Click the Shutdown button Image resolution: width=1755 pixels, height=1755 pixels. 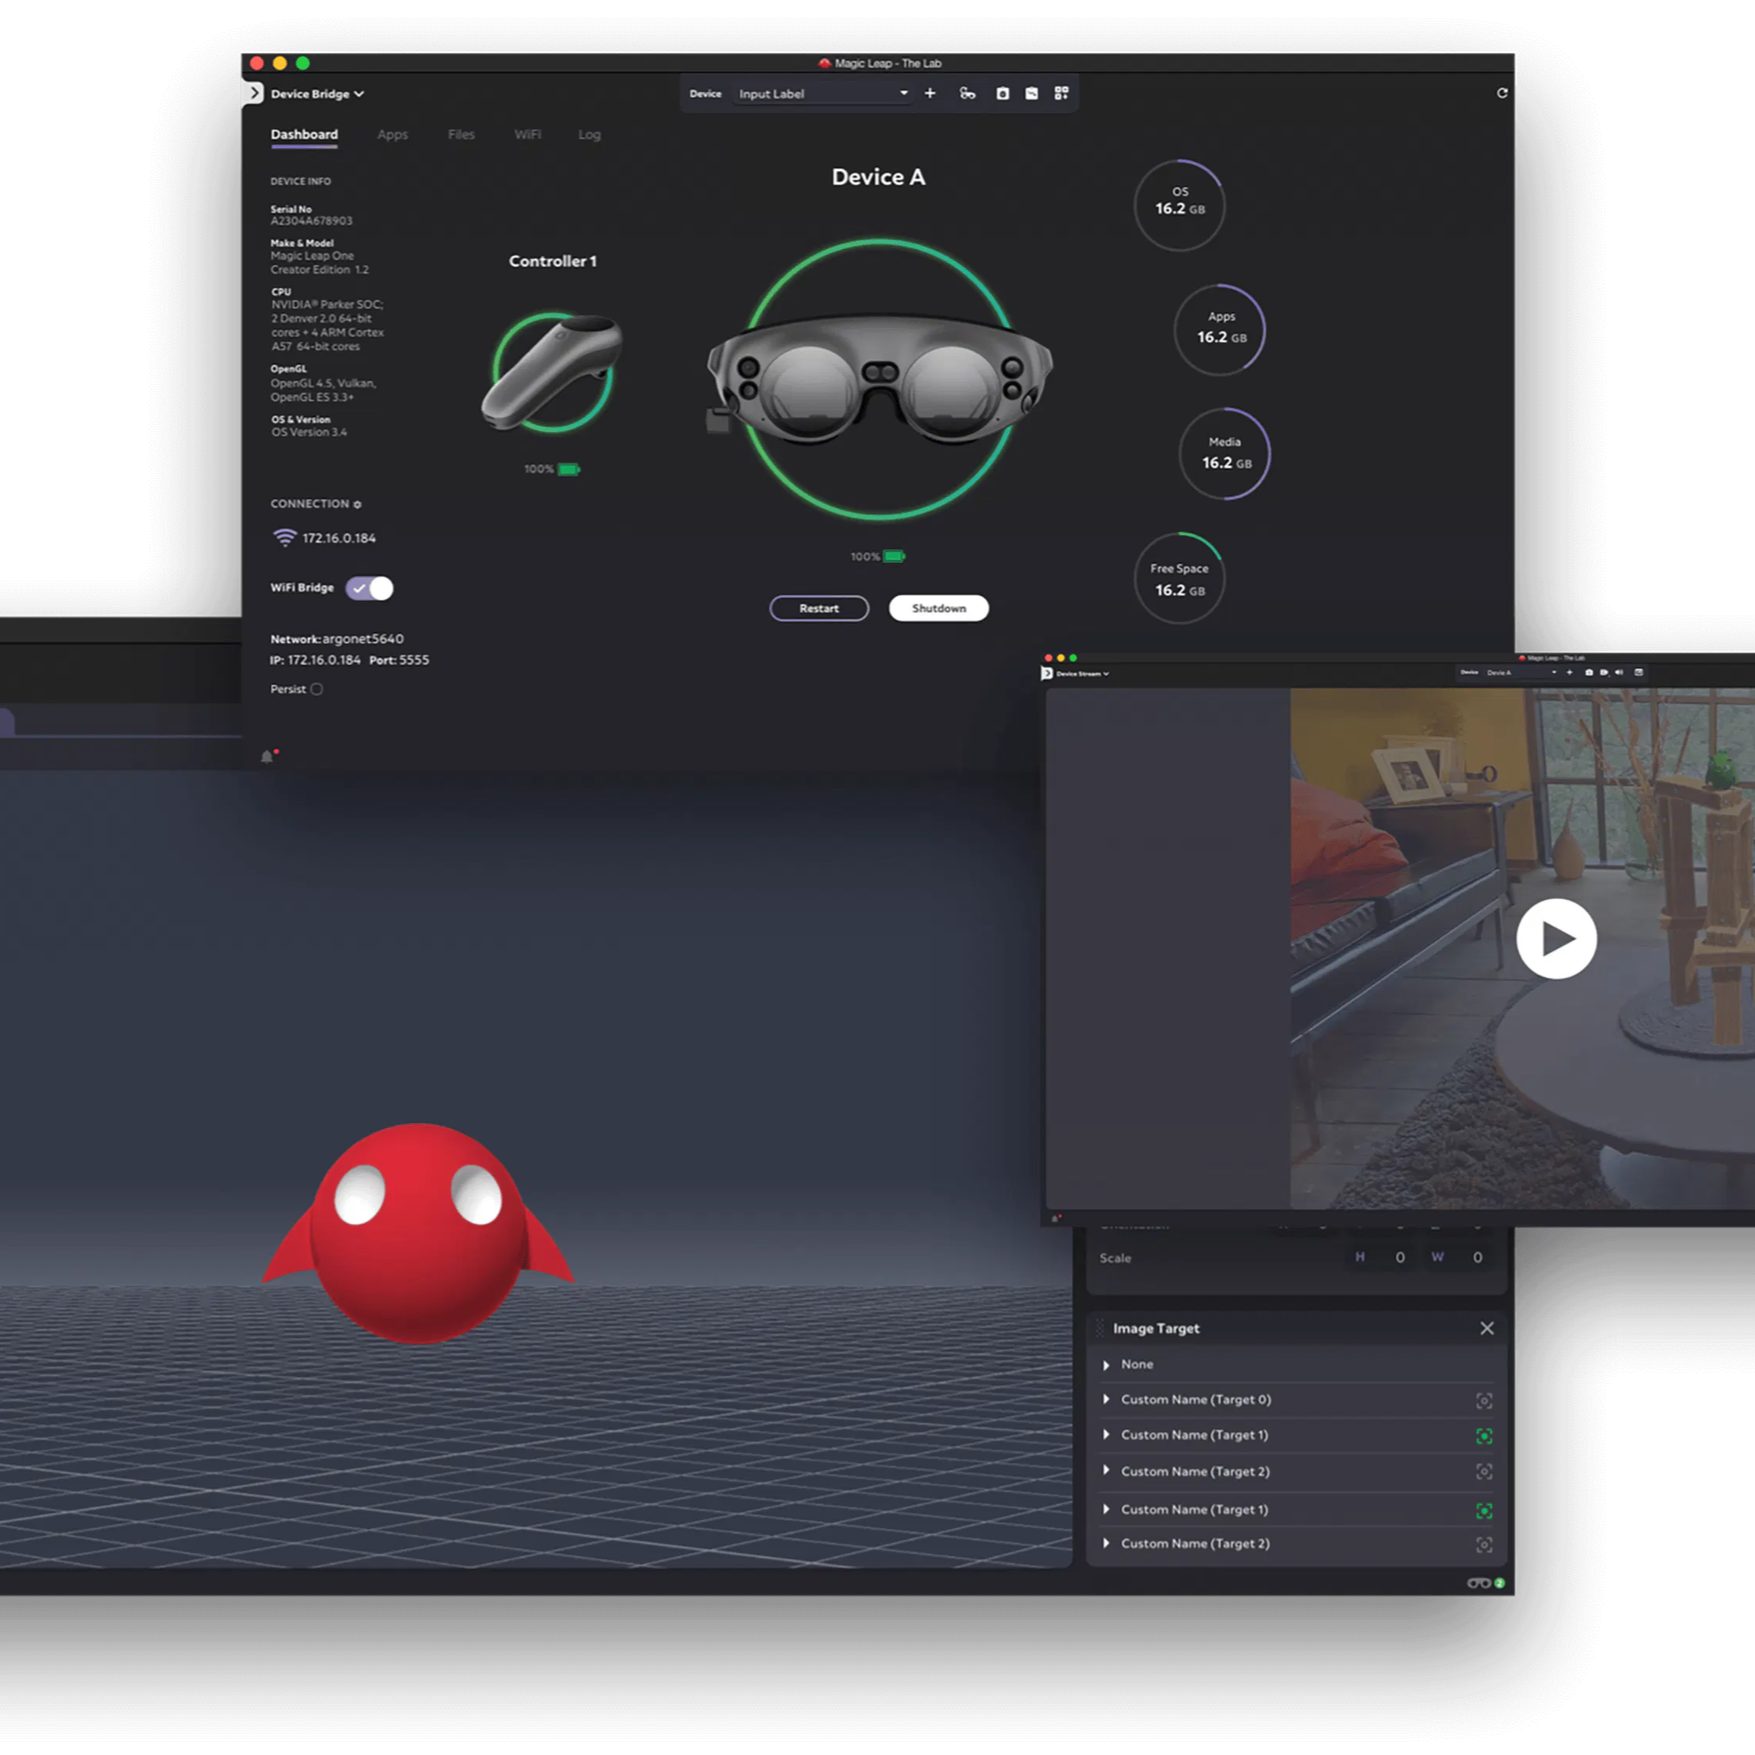point(939,608)
